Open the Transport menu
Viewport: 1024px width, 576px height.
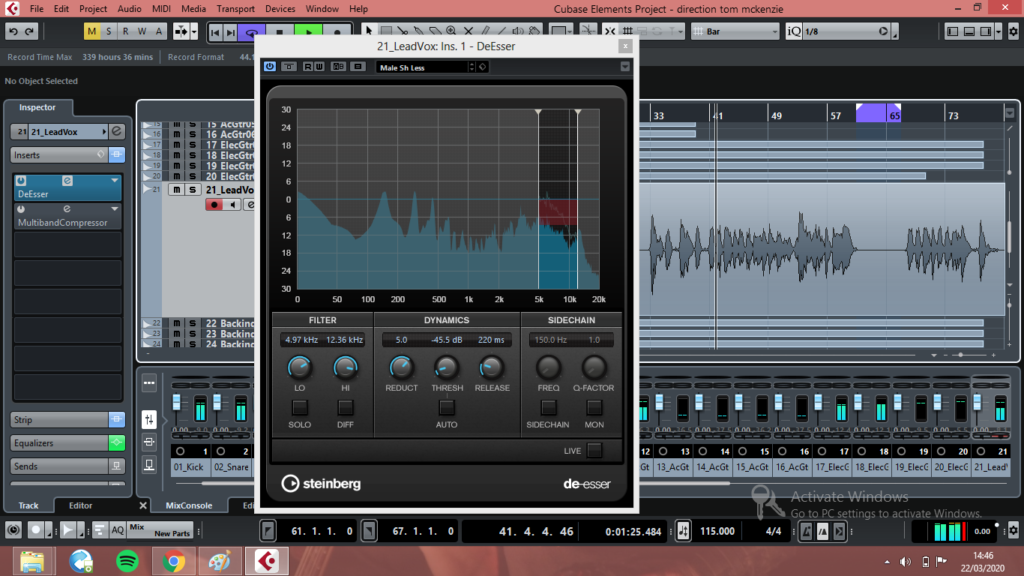pyautogui.click(x=235, y=8)
